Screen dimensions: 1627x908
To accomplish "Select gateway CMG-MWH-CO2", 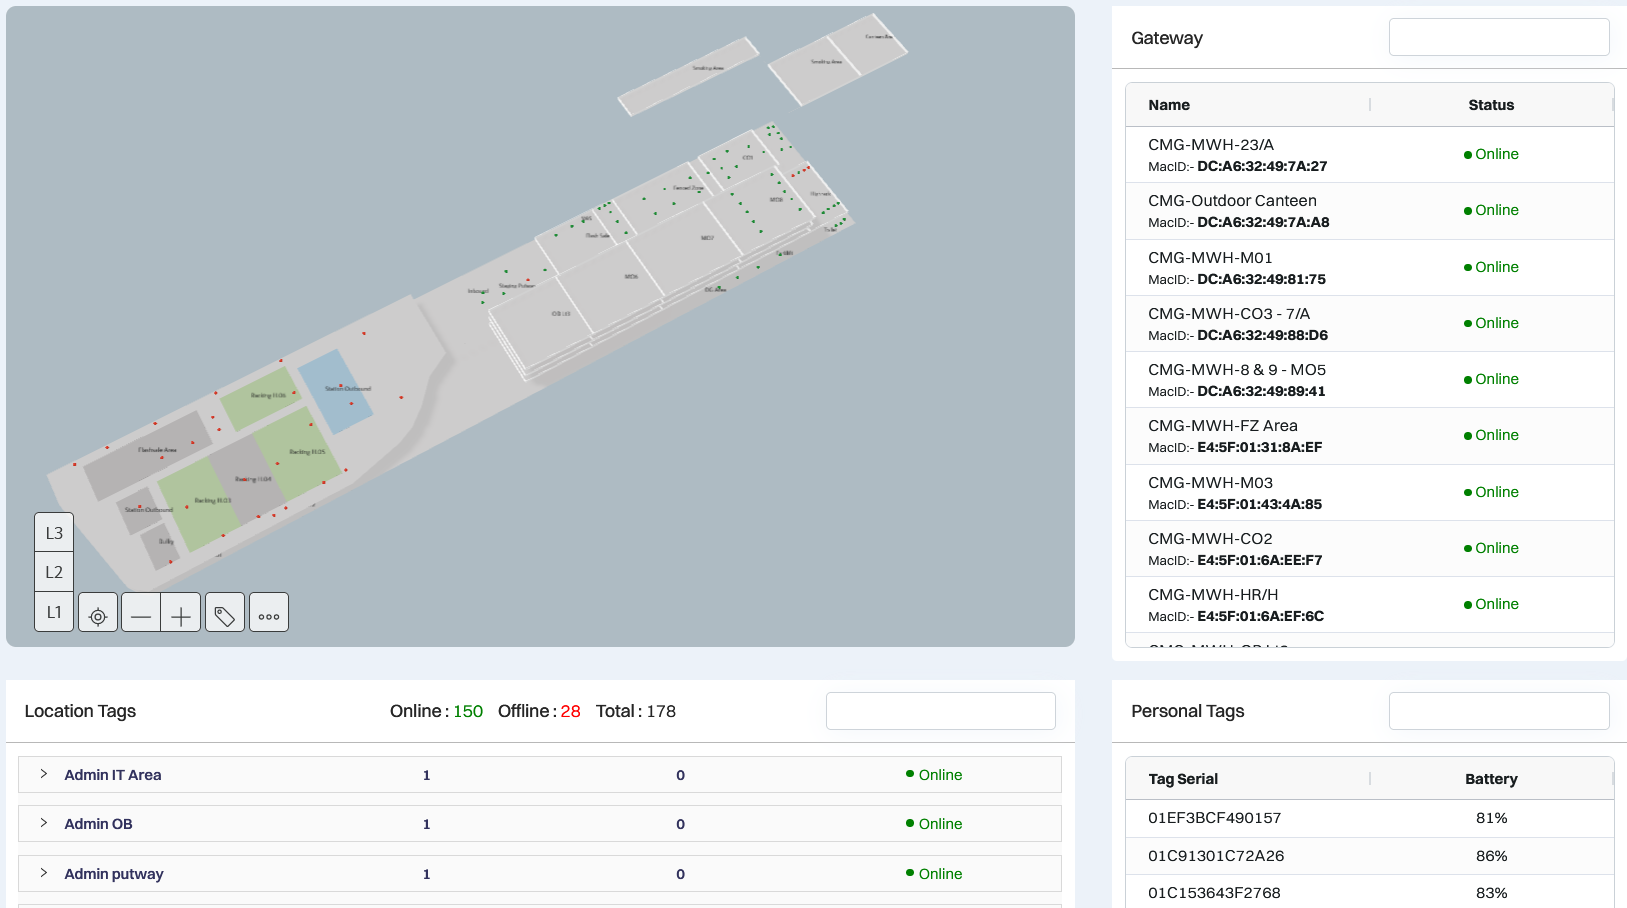I will pos(1370,549).
